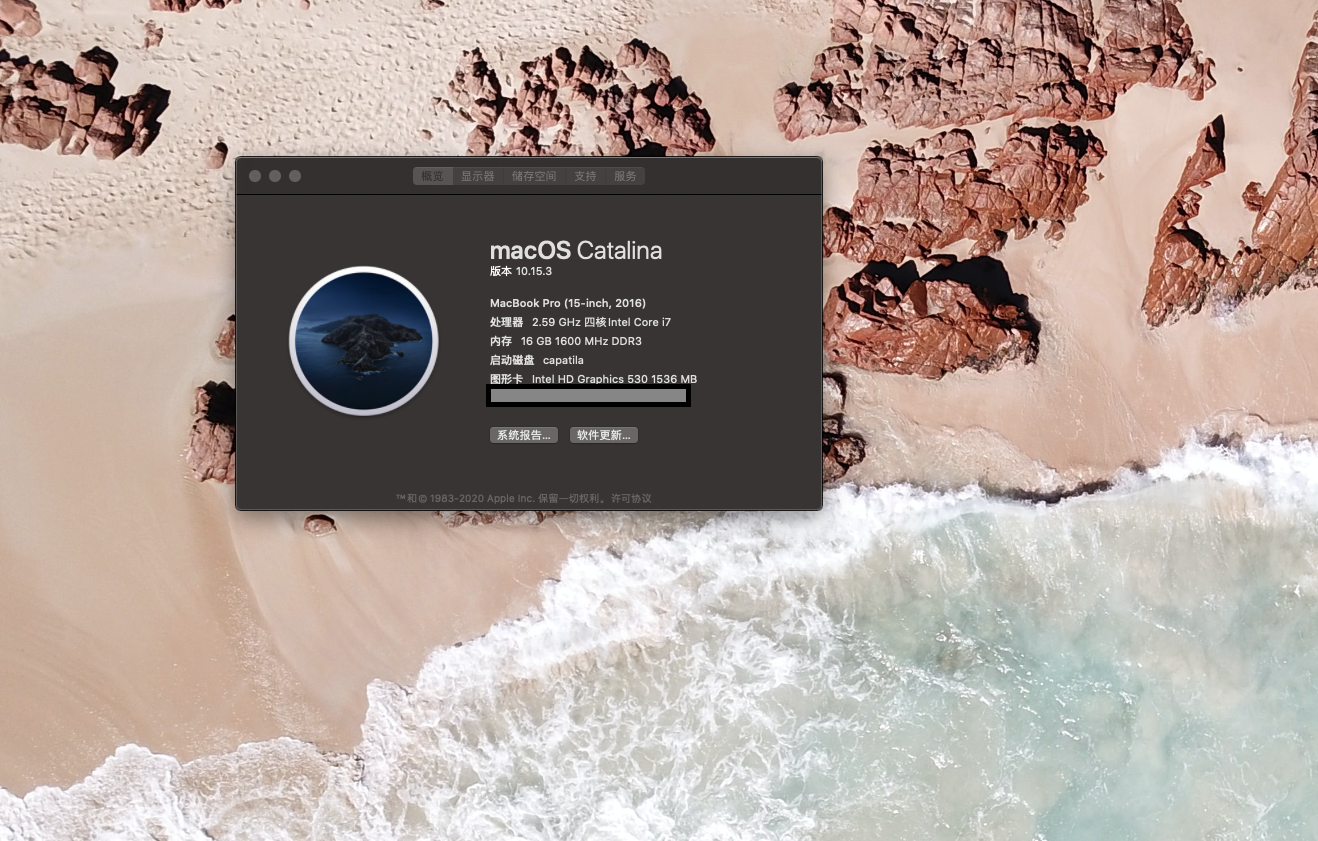Open the 许可协议 link
This screenshot has height=841, width=1318.
point(631,498)
